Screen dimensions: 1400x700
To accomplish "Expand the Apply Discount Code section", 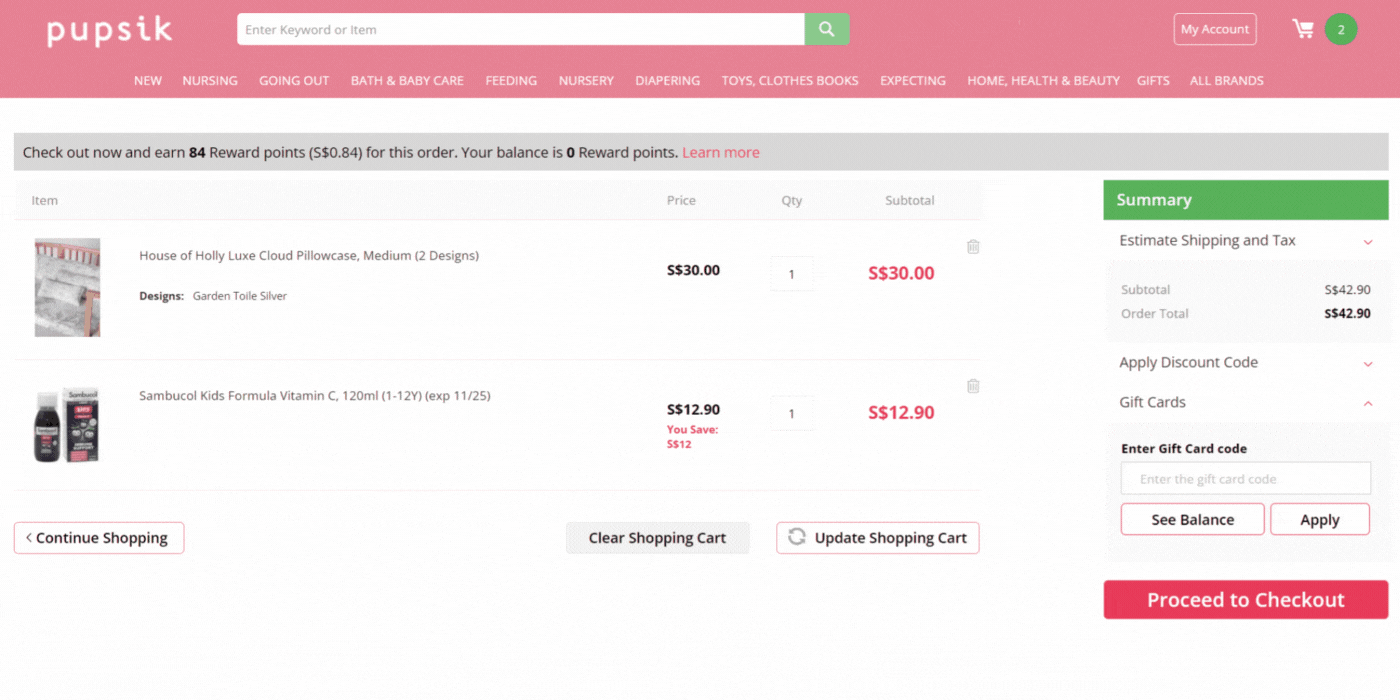I will coord(1368,364).
